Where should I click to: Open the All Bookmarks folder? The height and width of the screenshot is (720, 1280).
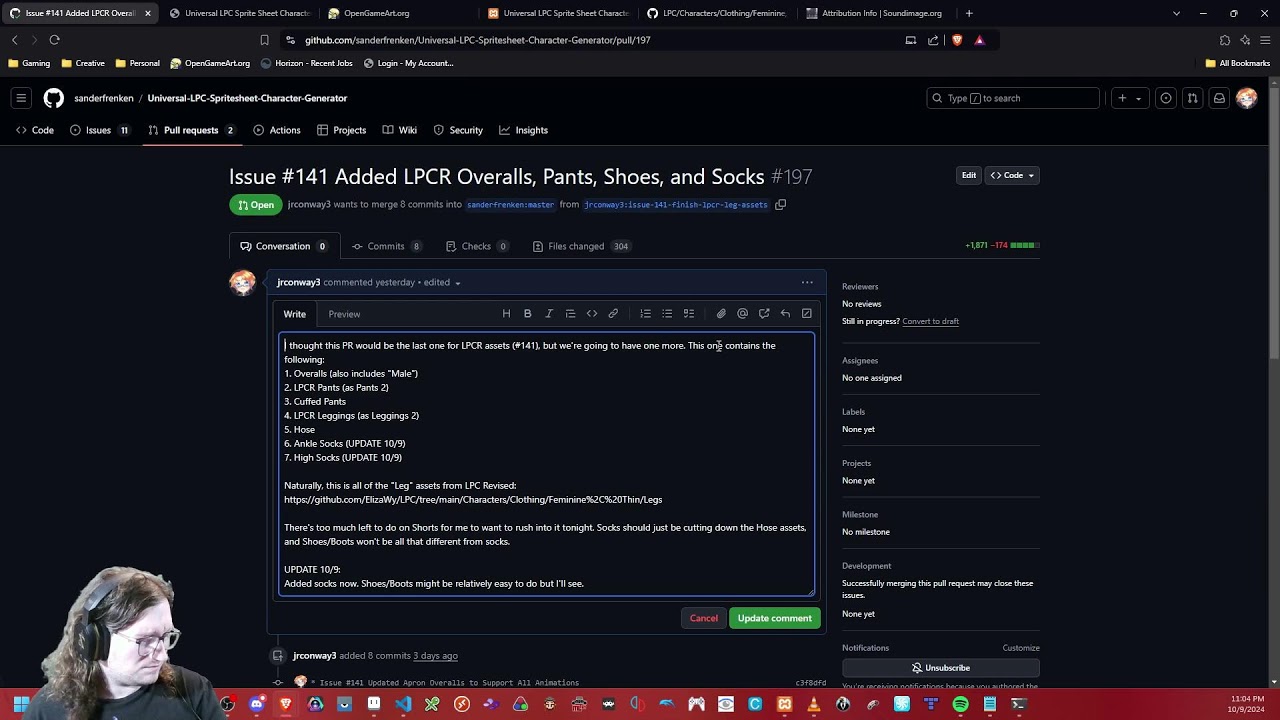point(1238,63)
